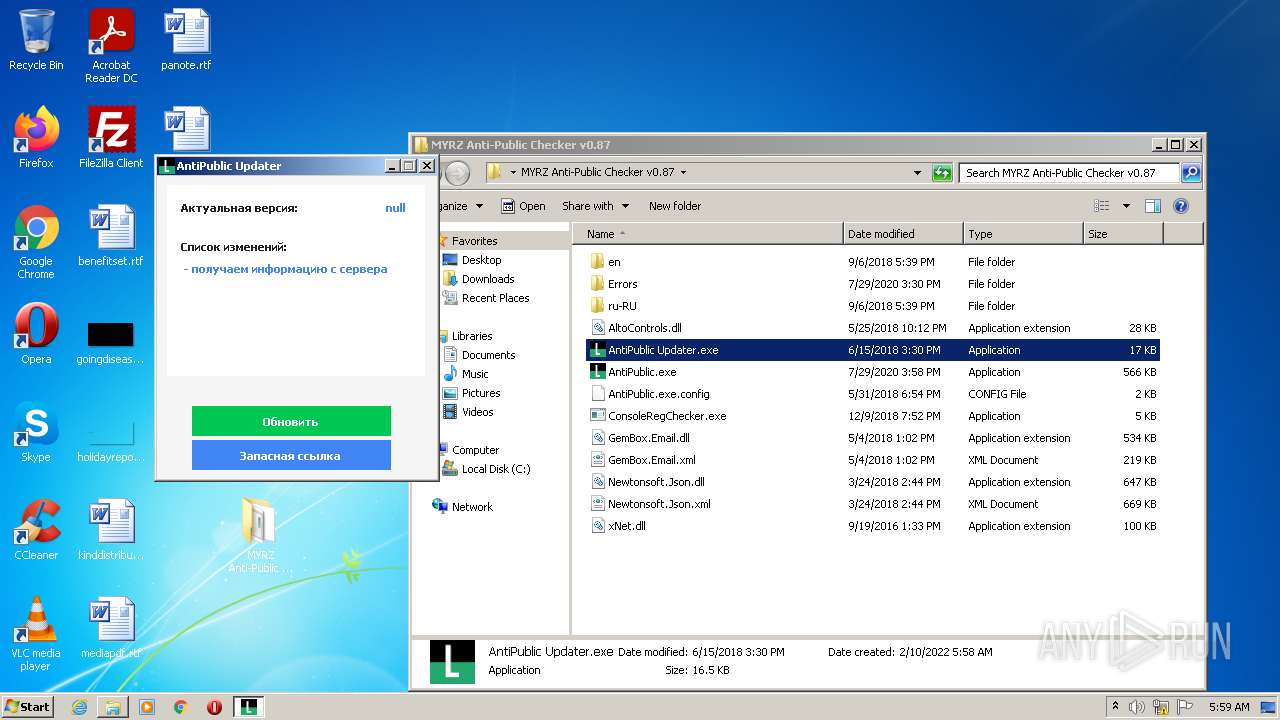Click Opera taskbar icon
Screen dimensions: 1280x720
214,707
